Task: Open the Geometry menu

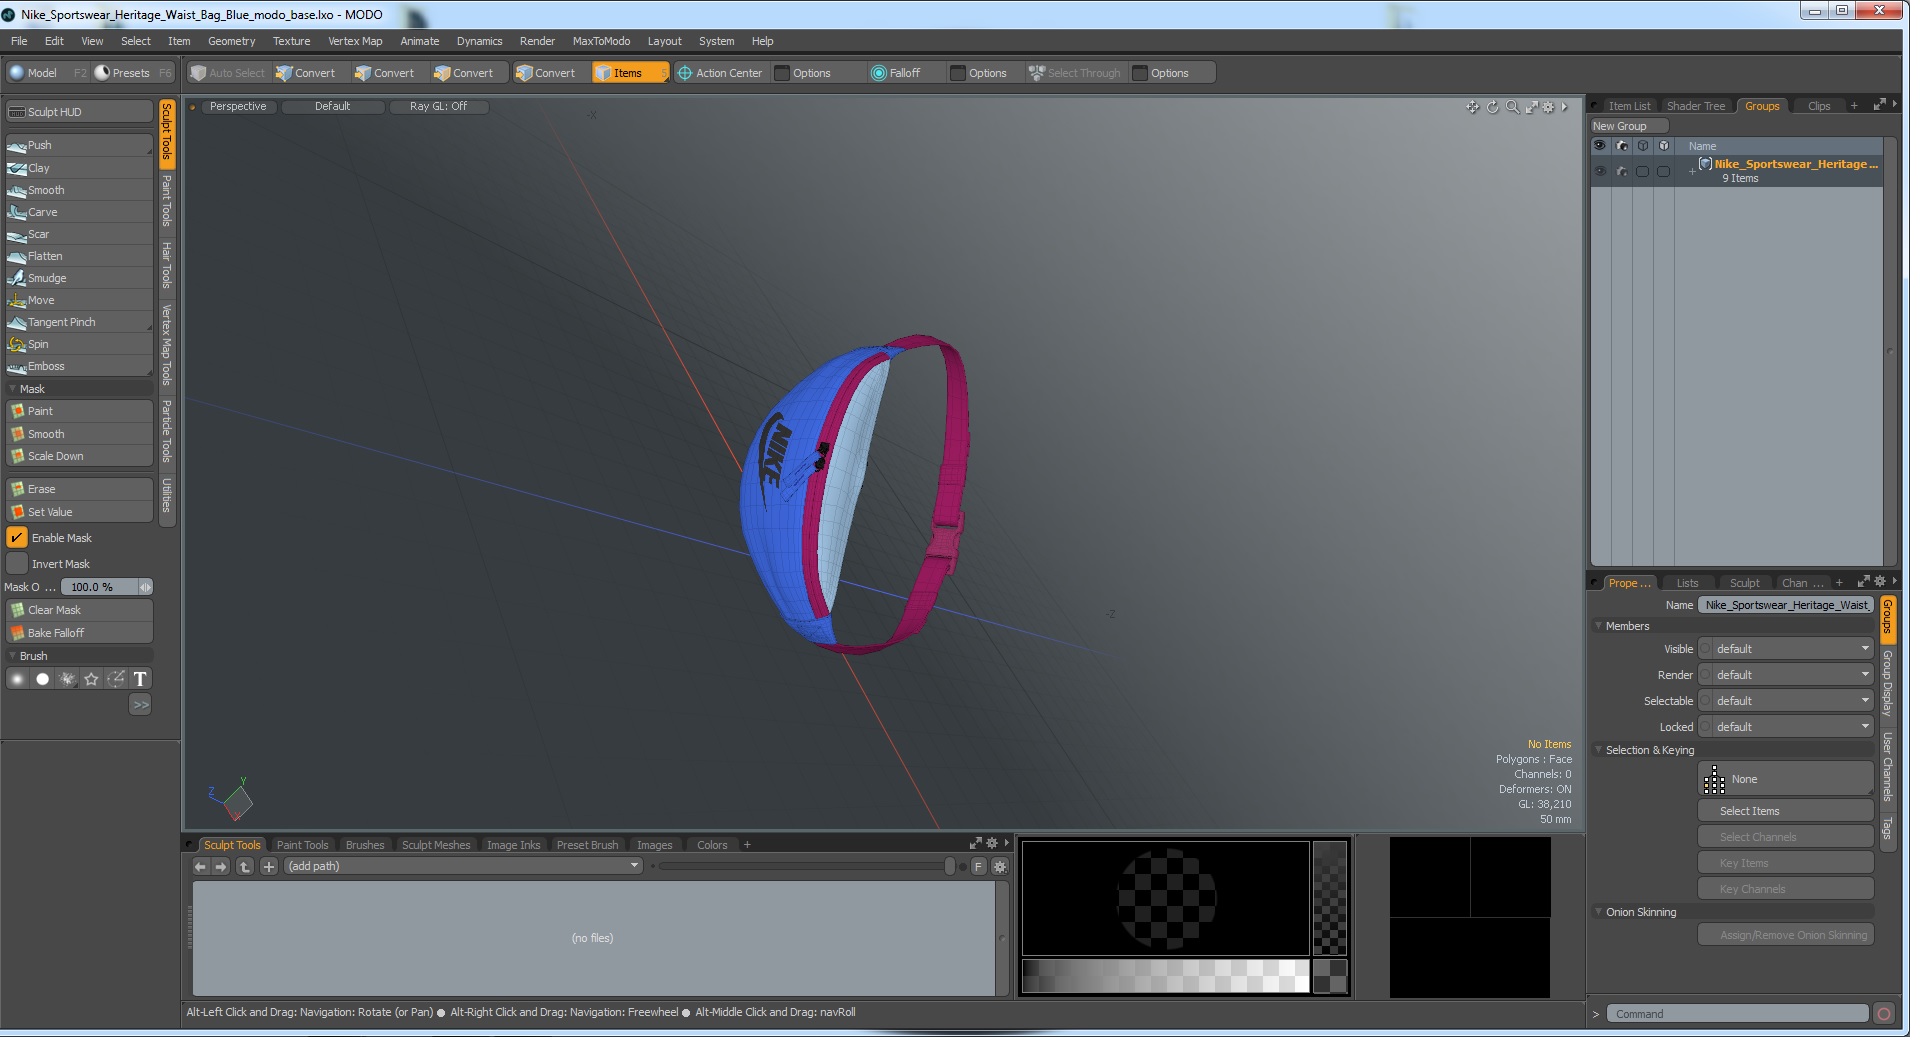Action: click(x=231, y=41)
